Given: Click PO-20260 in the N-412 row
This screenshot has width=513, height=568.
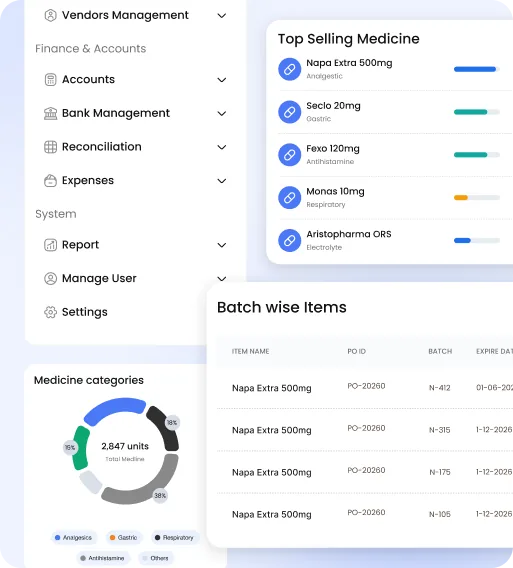Looking at the screenshot, I should coord(366,386).
